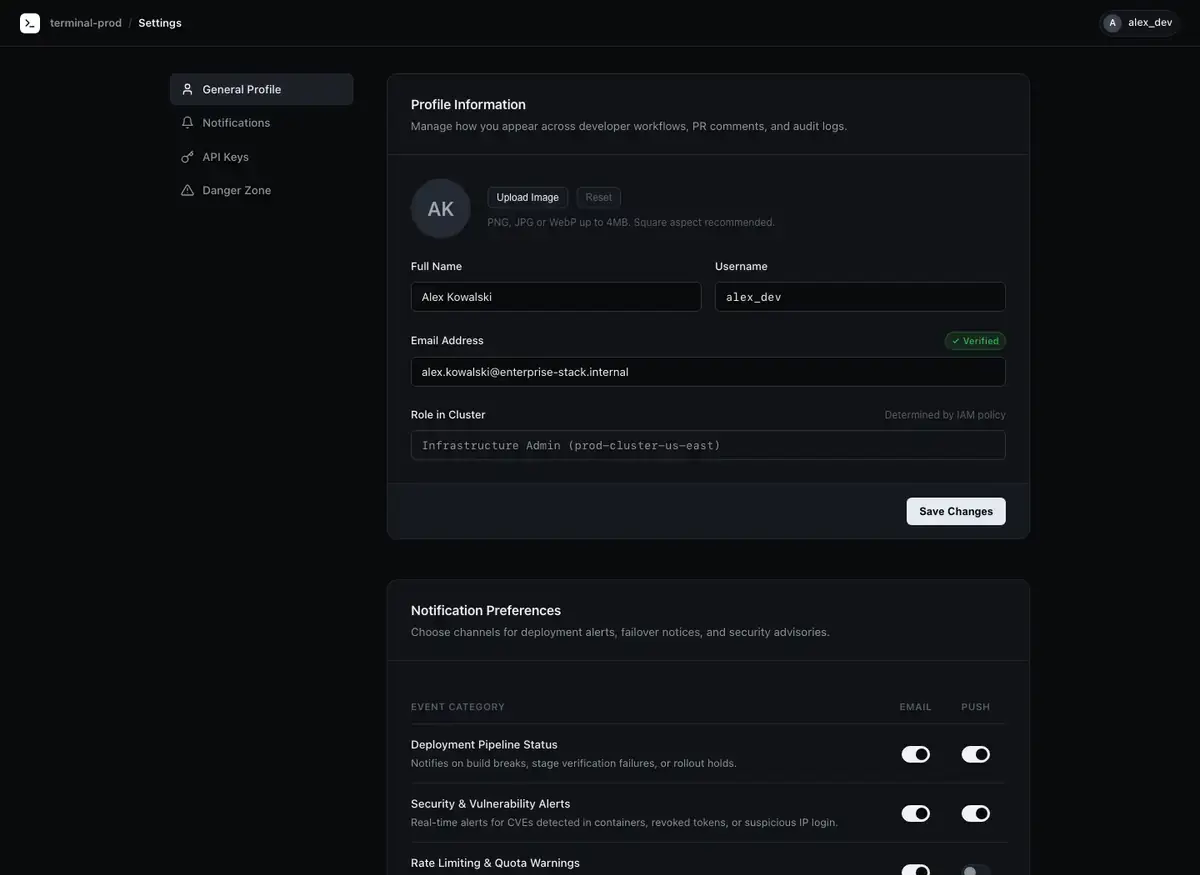Toggle Email for Deployment Pipeline Status
Viewport: 1200px width, 875px height.
pyautogui.click(x=916, y=754)
